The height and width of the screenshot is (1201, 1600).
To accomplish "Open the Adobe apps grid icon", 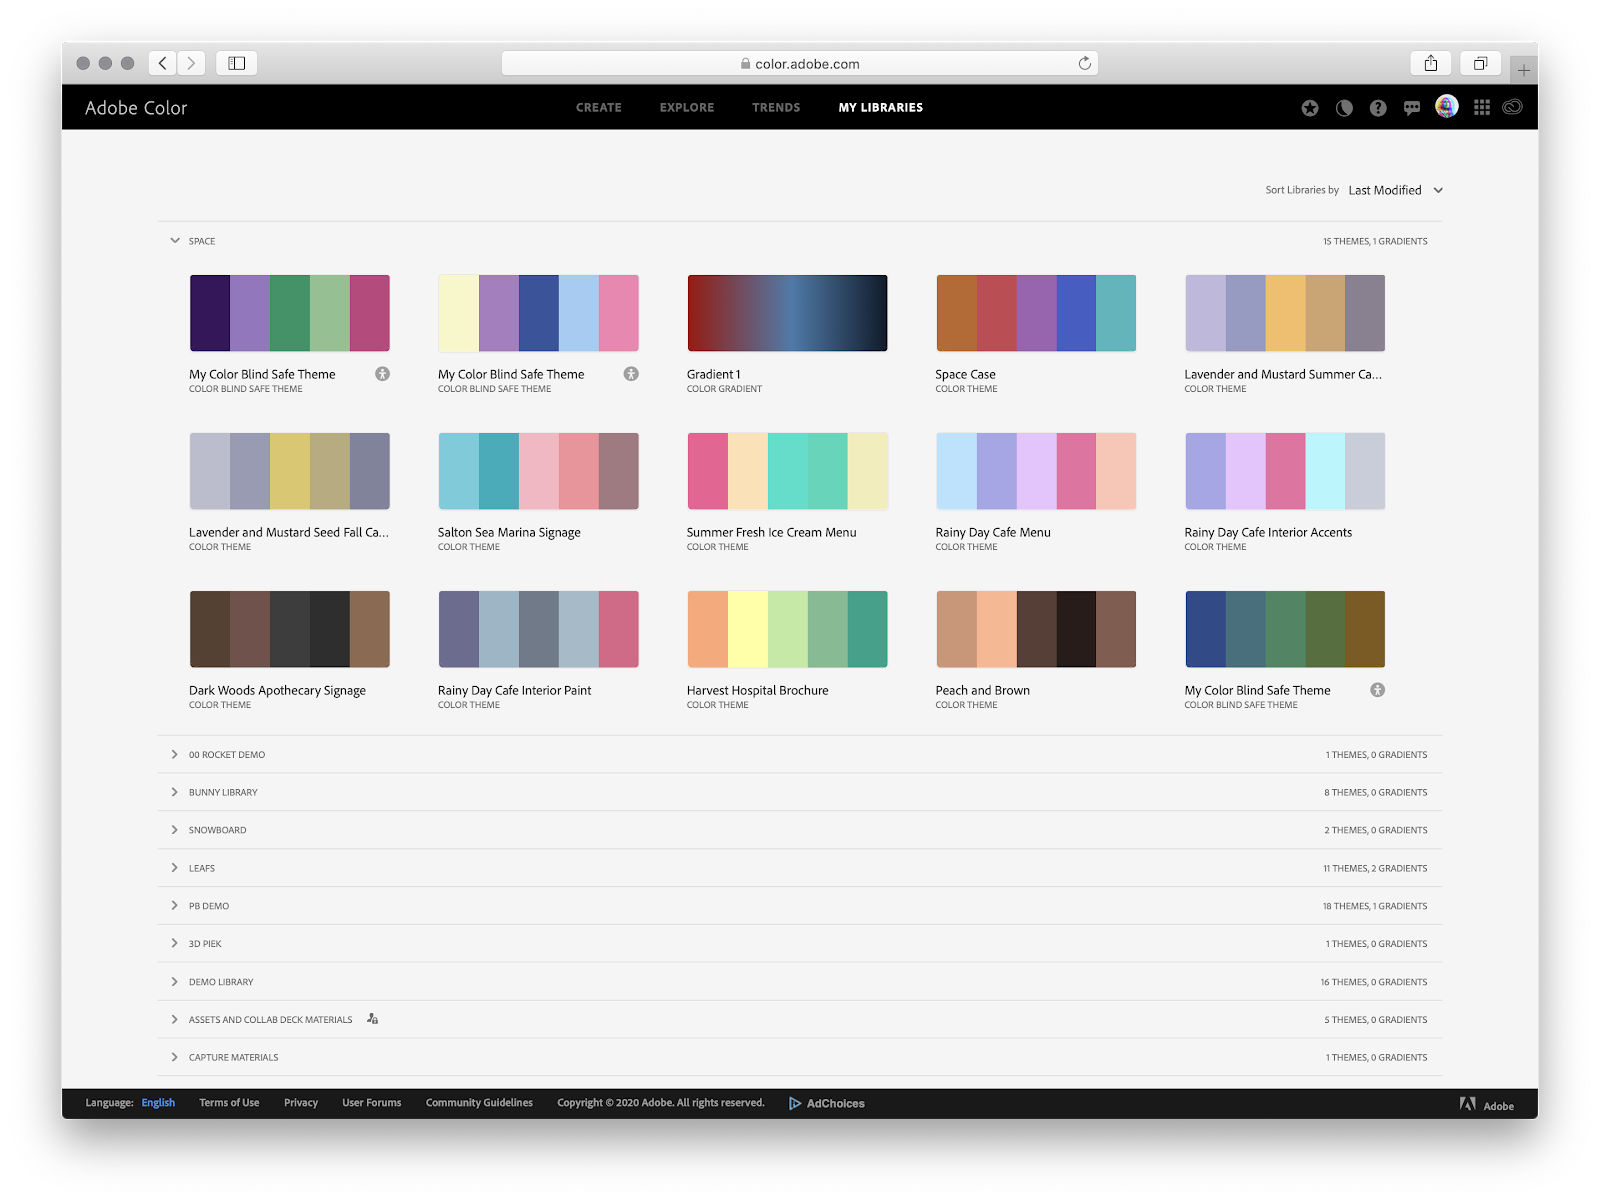I will point(1481,107).
